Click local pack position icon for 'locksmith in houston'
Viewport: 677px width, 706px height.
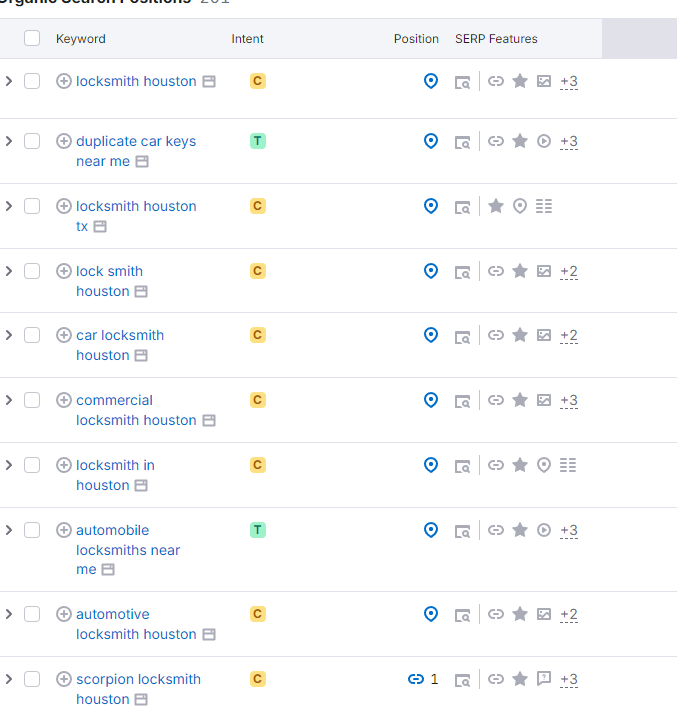tap(431, 465)
